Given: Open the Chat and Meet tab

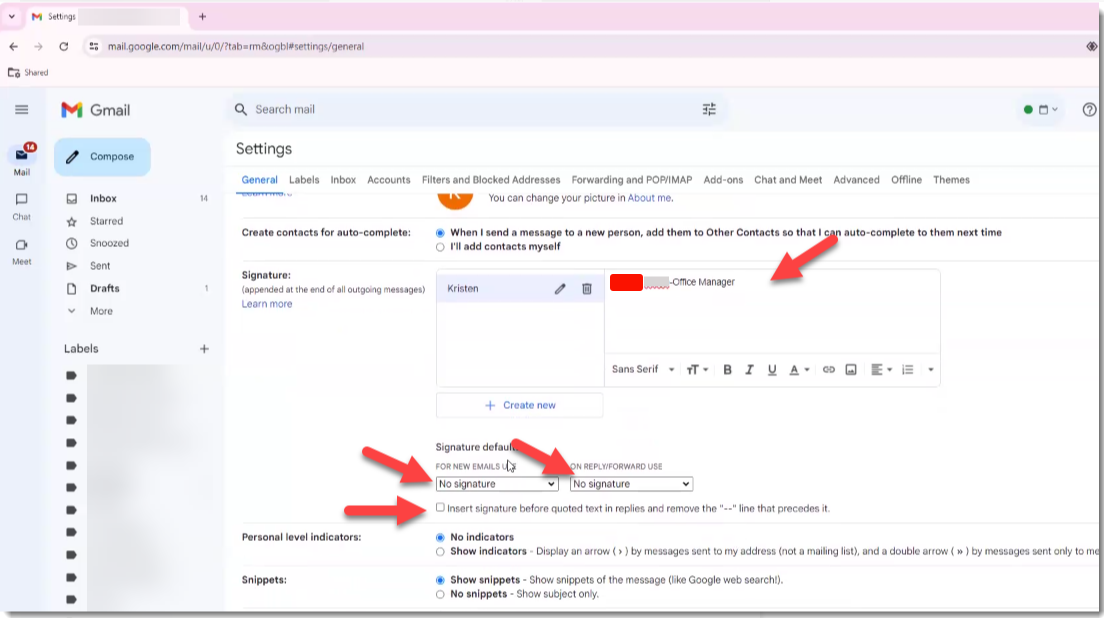Looking at the screenshot, I should coord(788,180).
